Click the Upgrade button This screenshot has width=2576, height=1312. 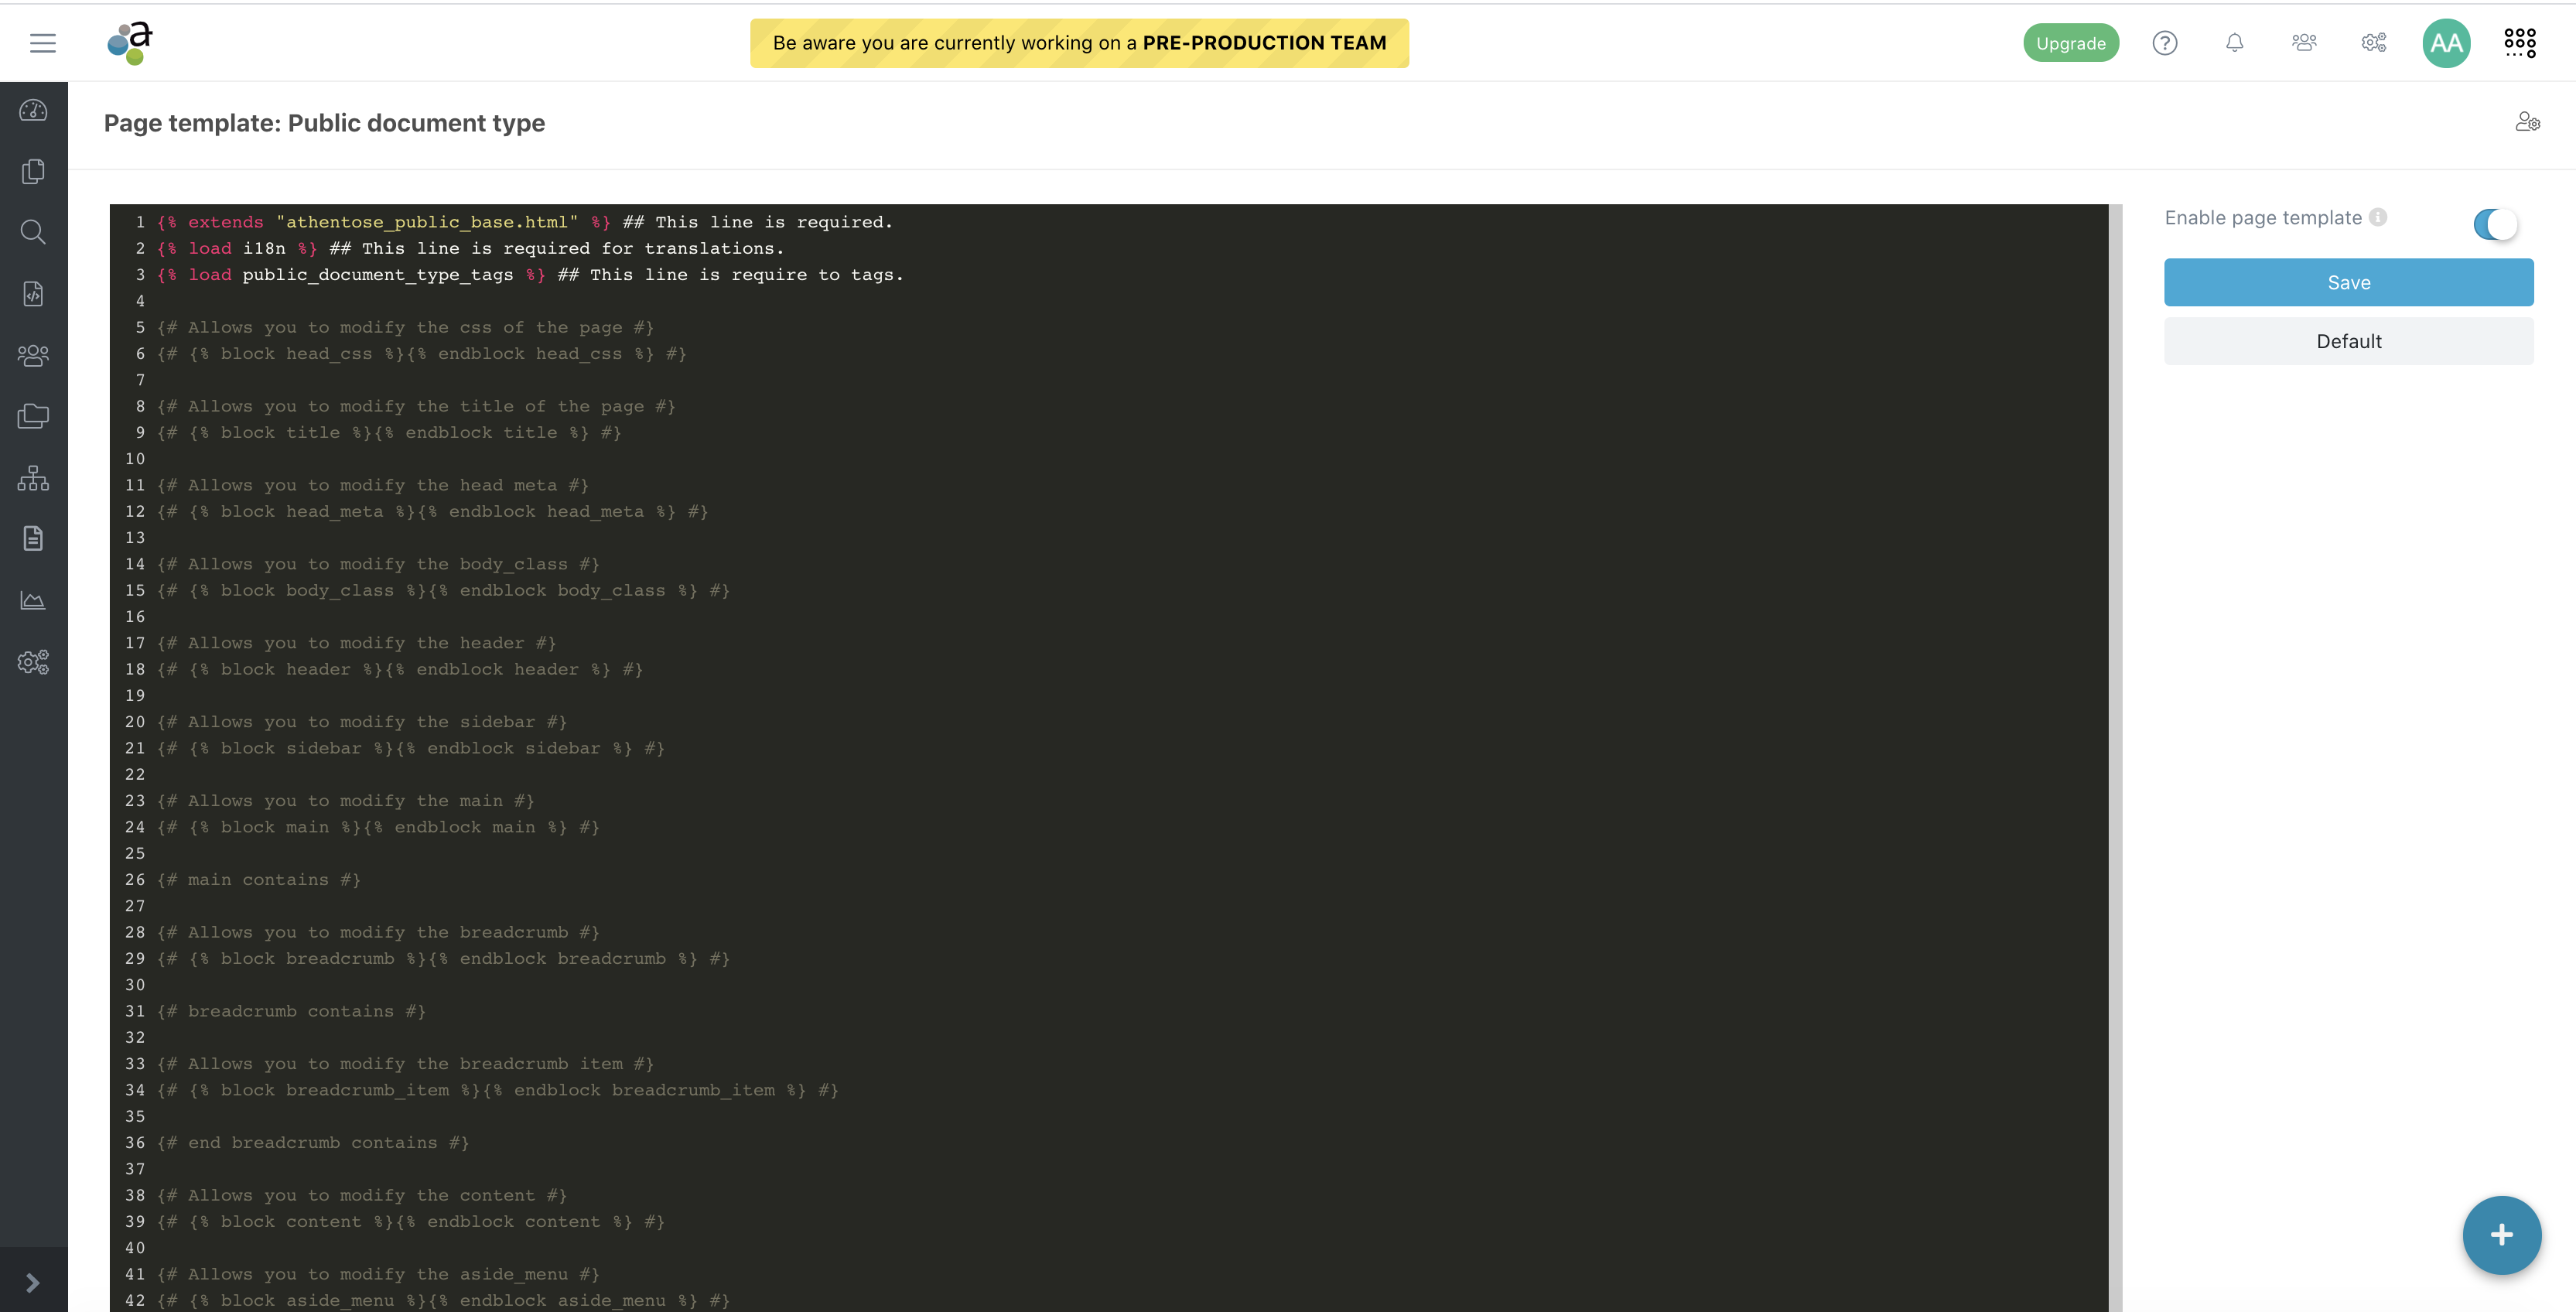pos(2070,42)
